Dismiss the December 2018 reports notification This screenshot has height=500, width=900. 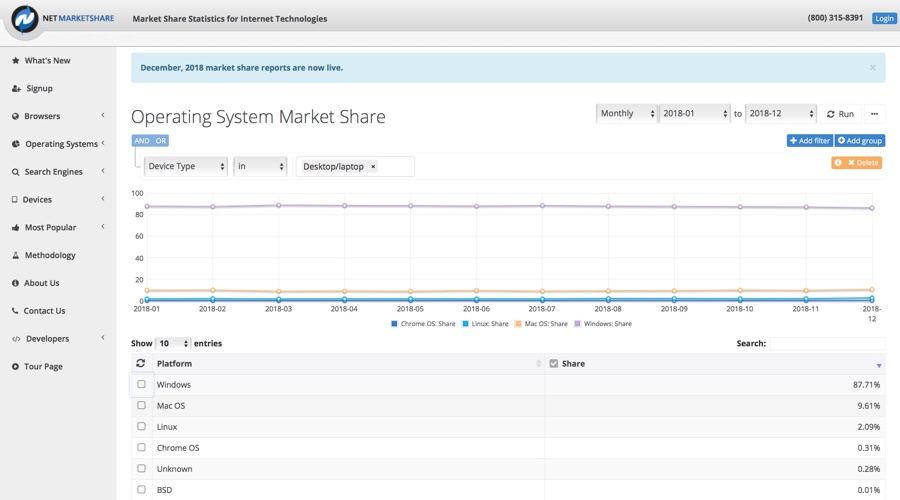click(x=872, y=68)
